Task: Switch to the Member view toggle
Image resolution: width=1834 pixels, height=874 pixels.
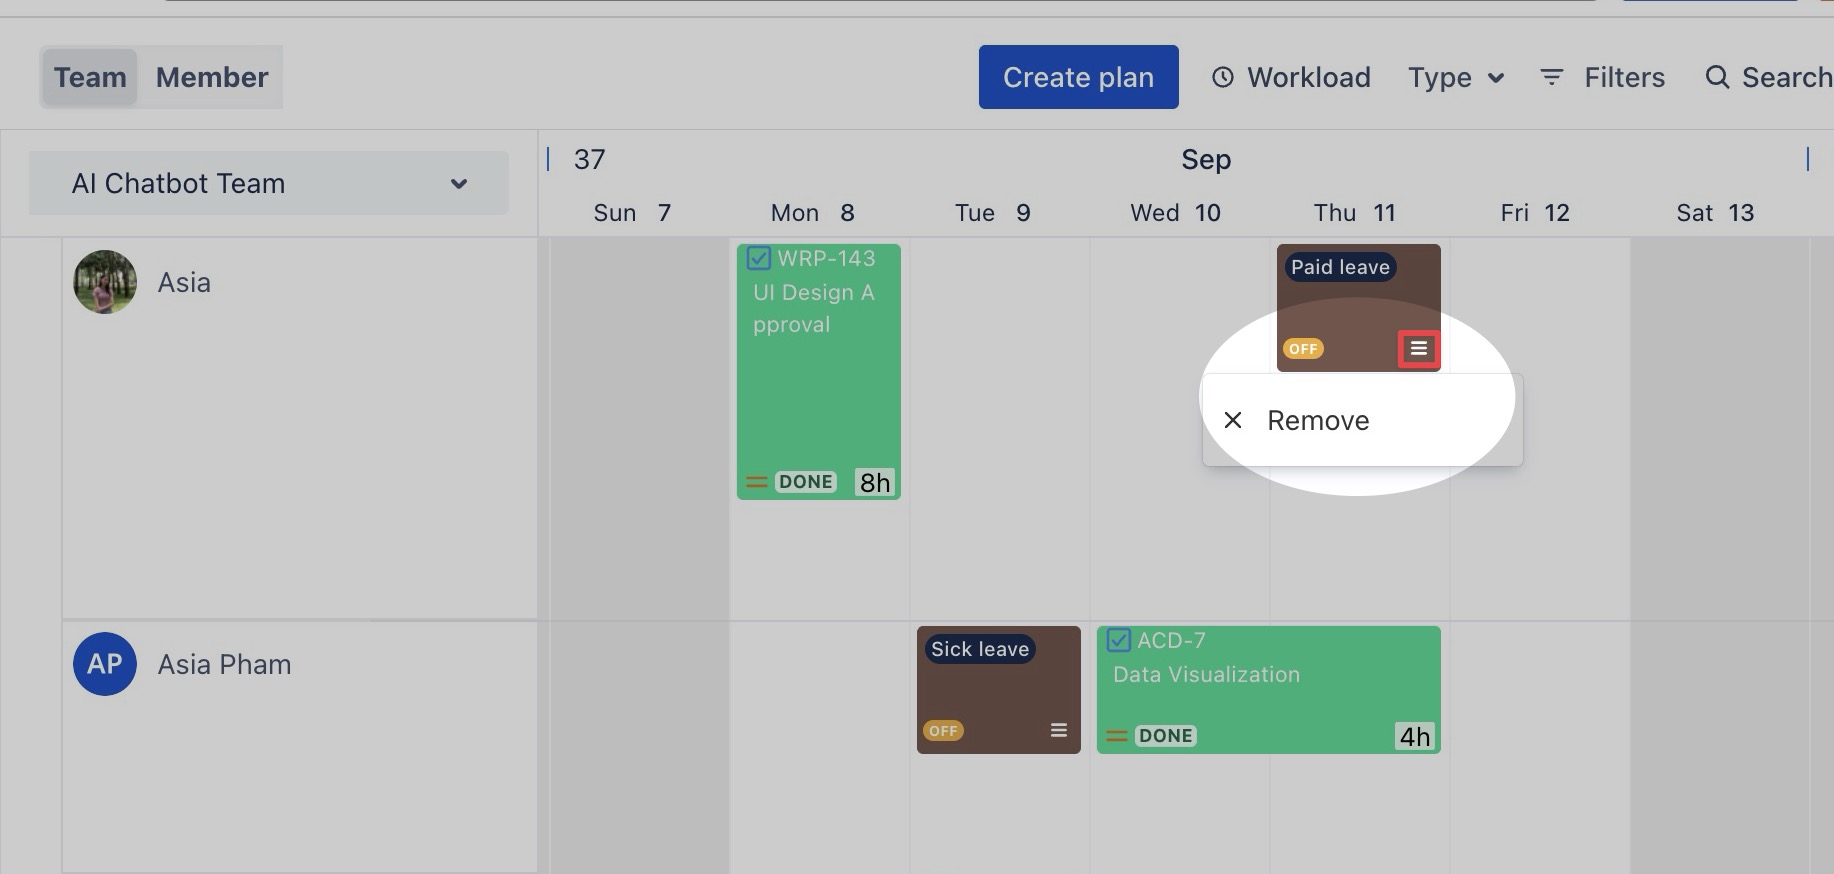Action: pyautogui.click(x=212, y=77)
